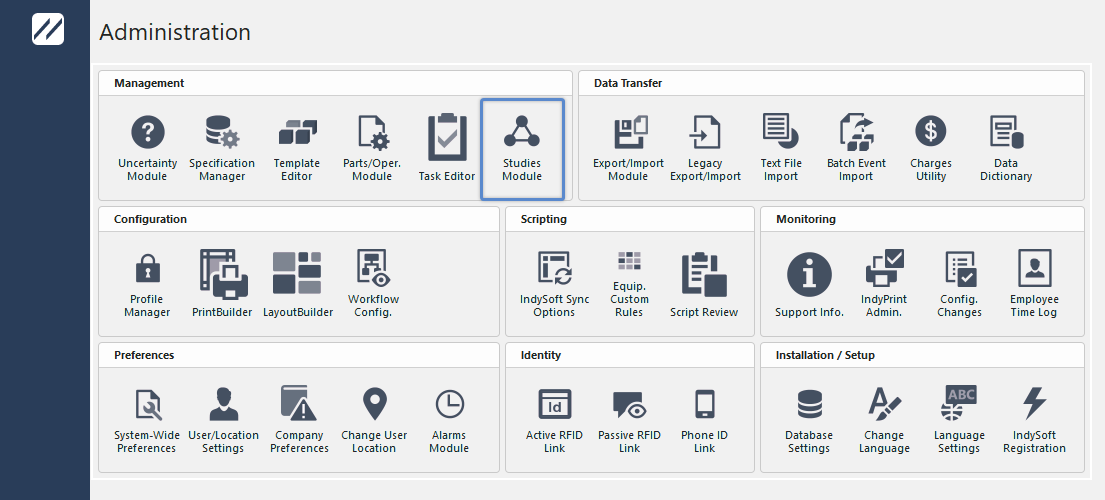Image resolution: width=1105 pixels, height=500 pixels.
Task: Click the Identity section header
Action: click(541, 355)
